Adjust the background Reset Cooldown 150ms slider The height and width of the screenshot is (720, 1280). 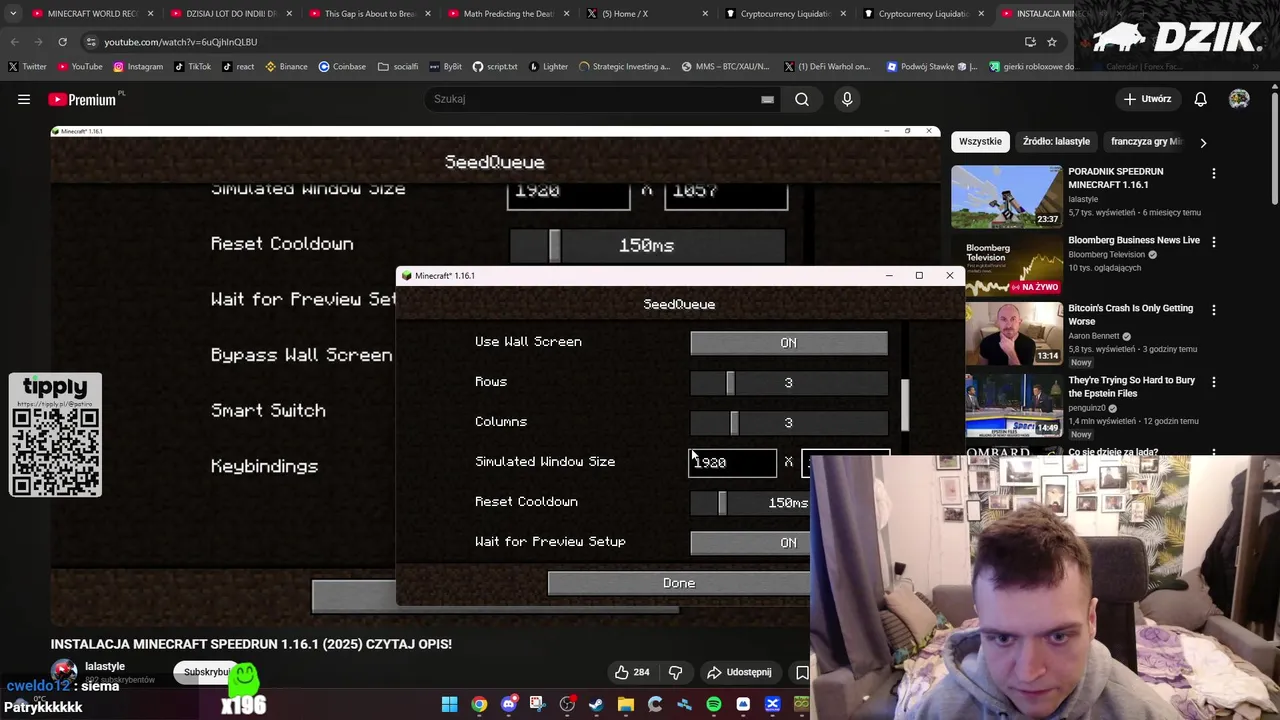tap(646, 245)
